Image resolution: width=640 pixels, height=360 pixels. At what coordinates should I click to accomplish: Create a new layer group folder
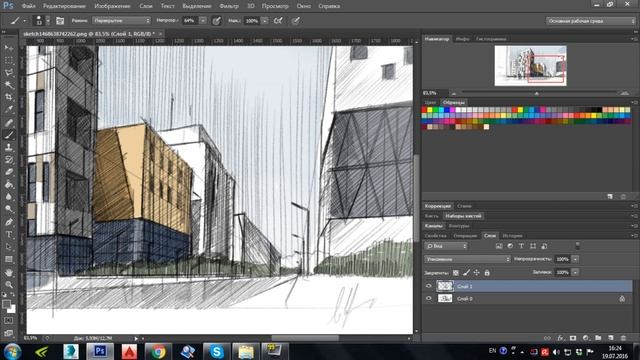[598, 338]
